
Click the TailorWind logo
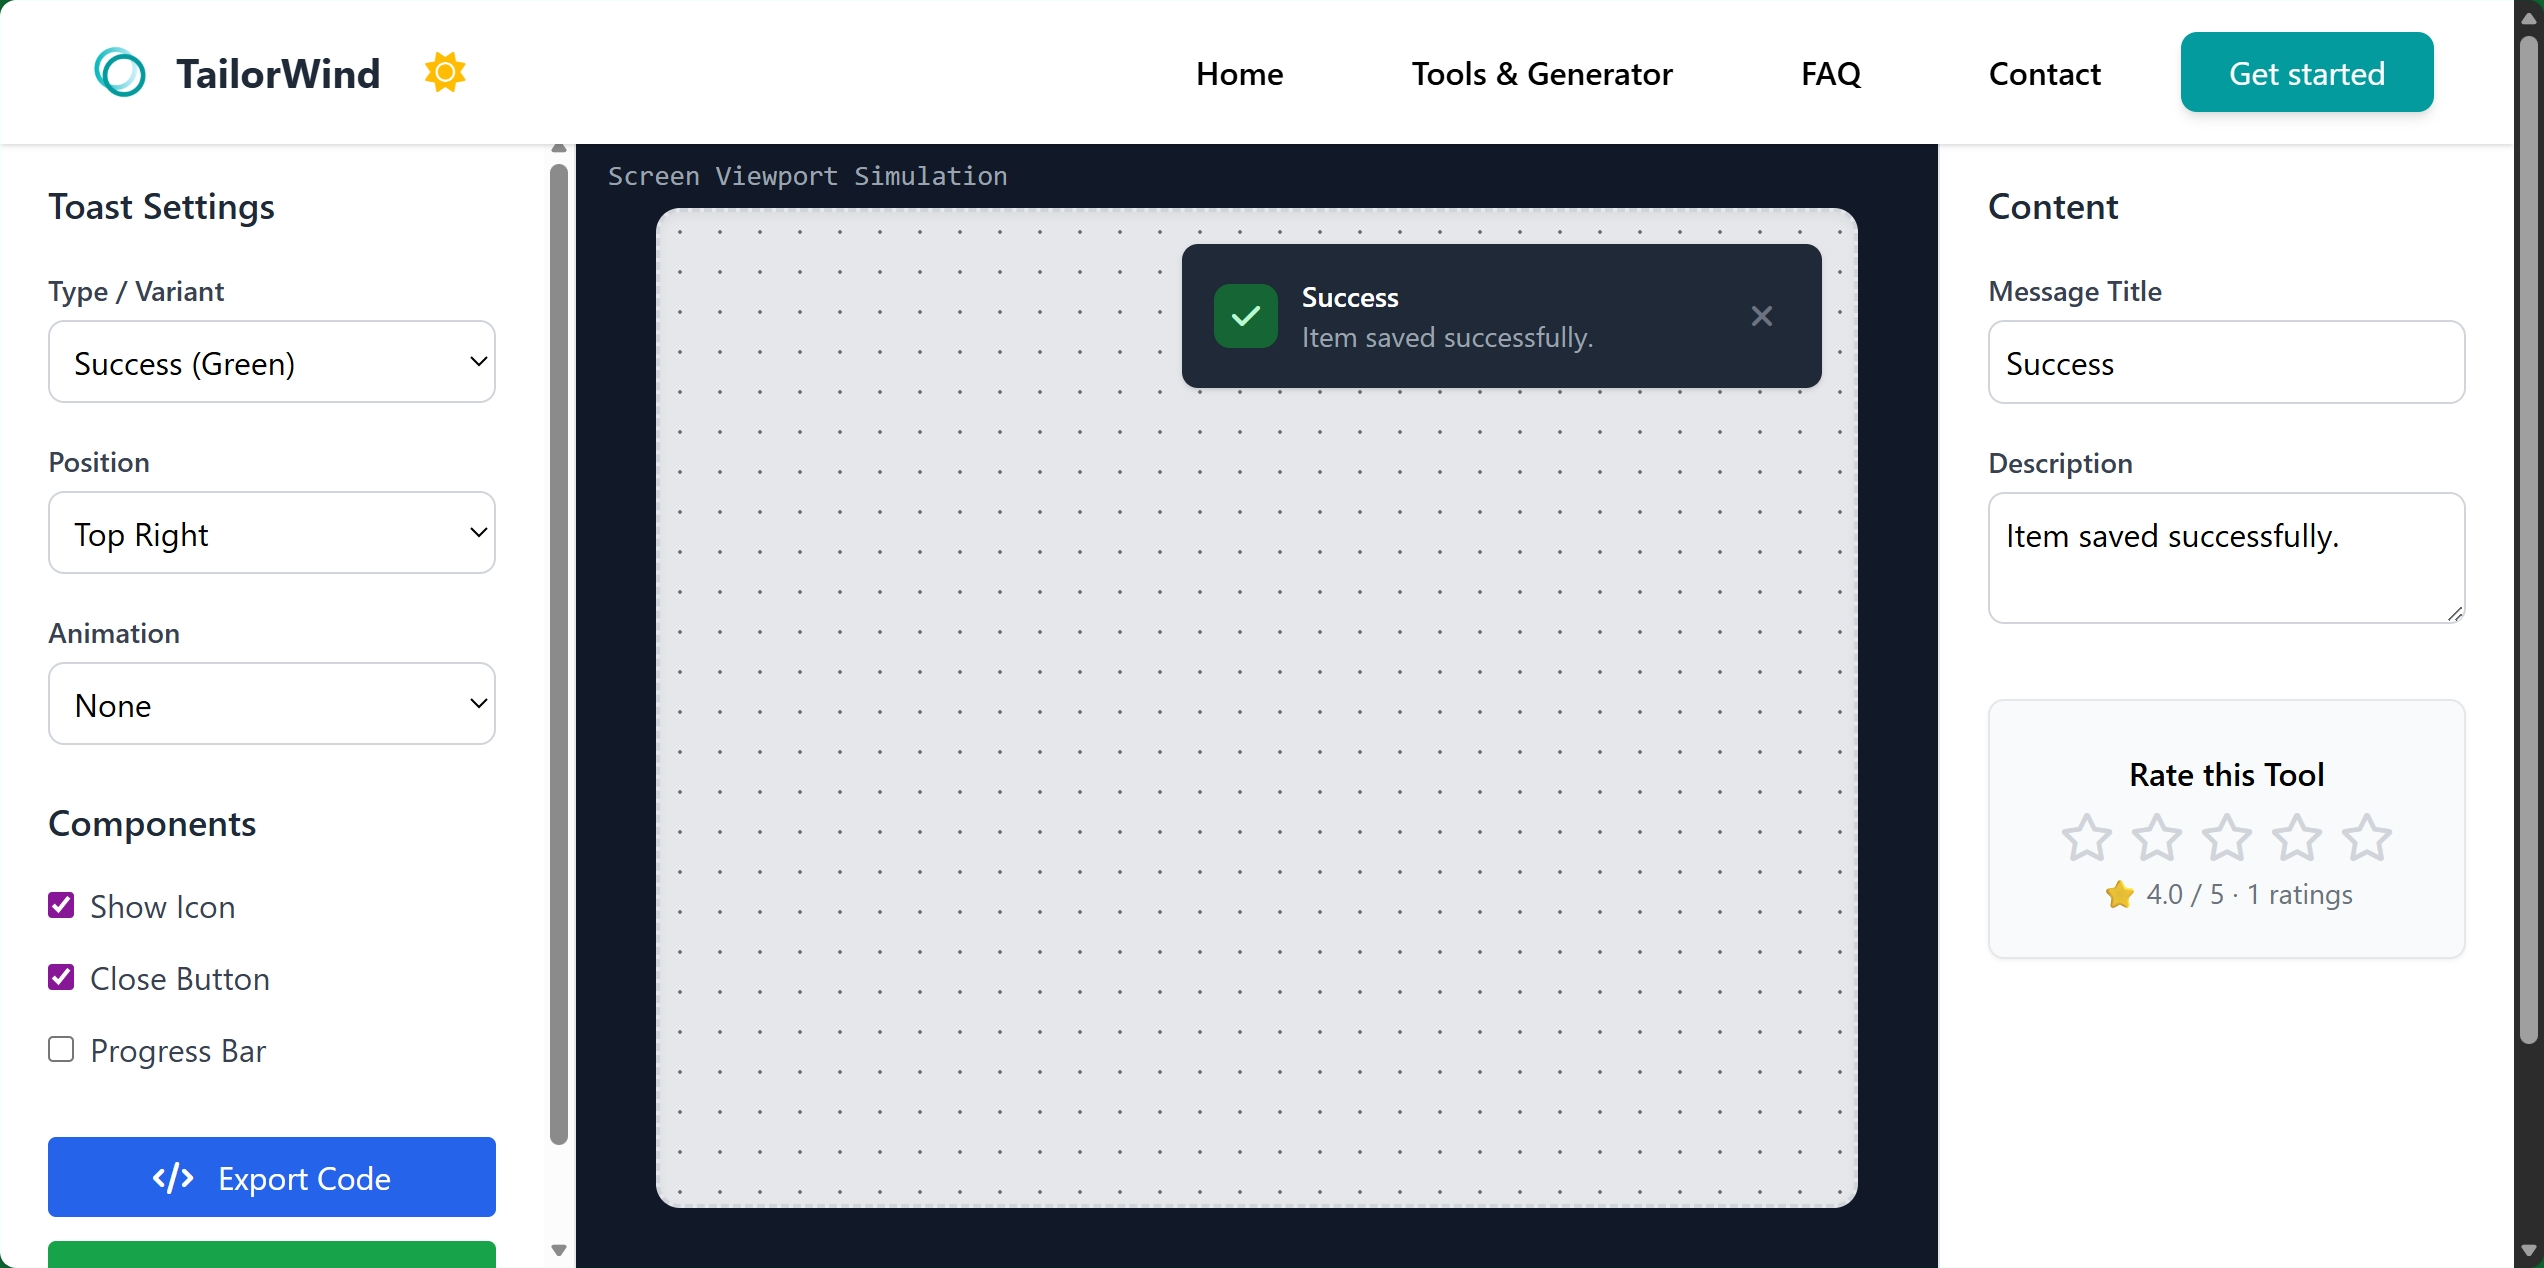click(x=120, y=71)
